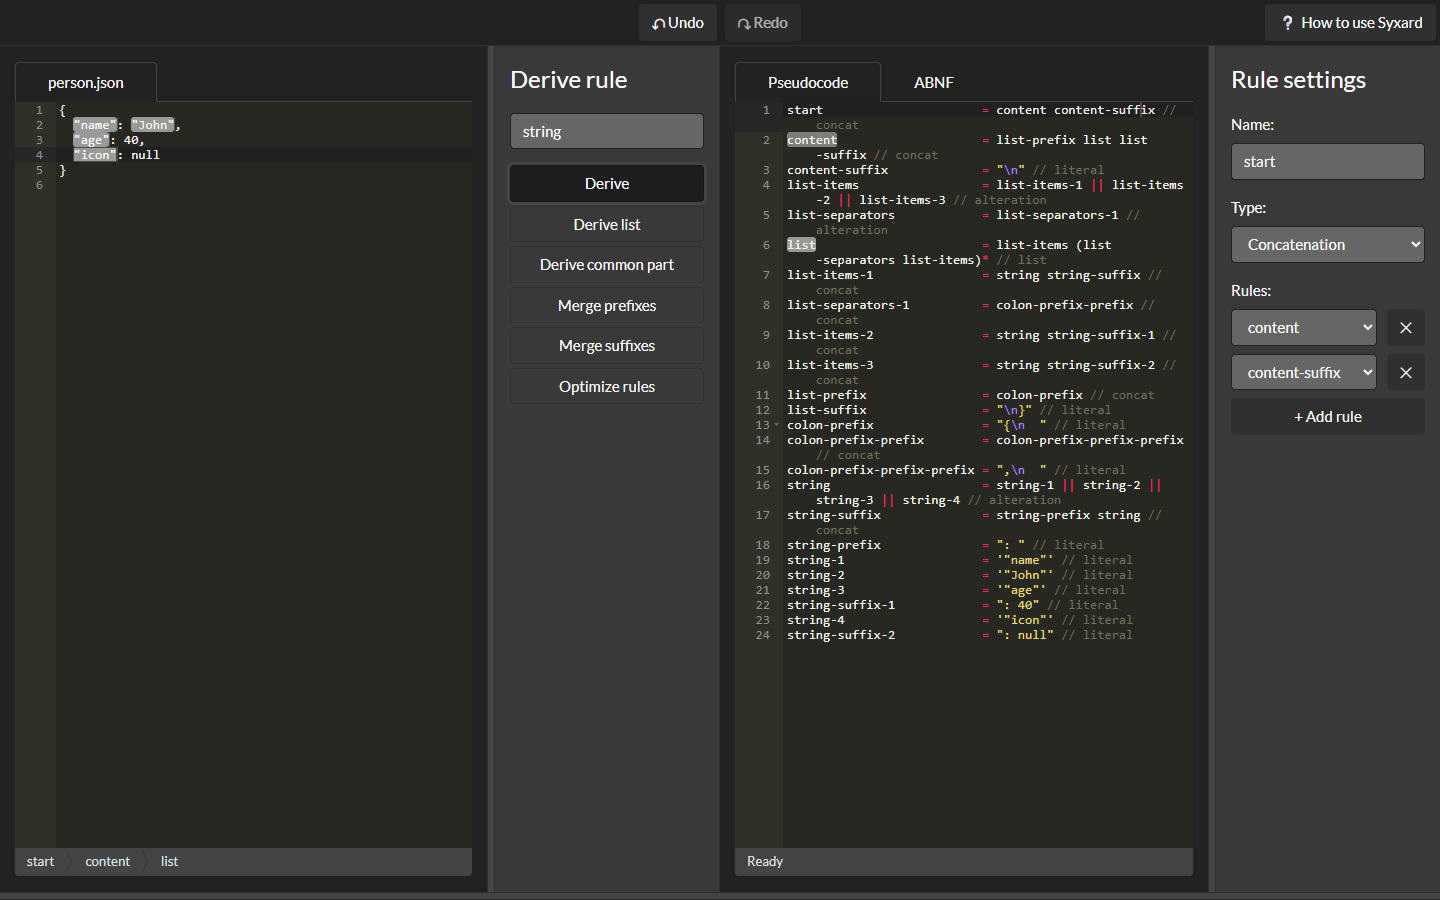
Task: Click Derive common part button
Action: pos(607,265)
